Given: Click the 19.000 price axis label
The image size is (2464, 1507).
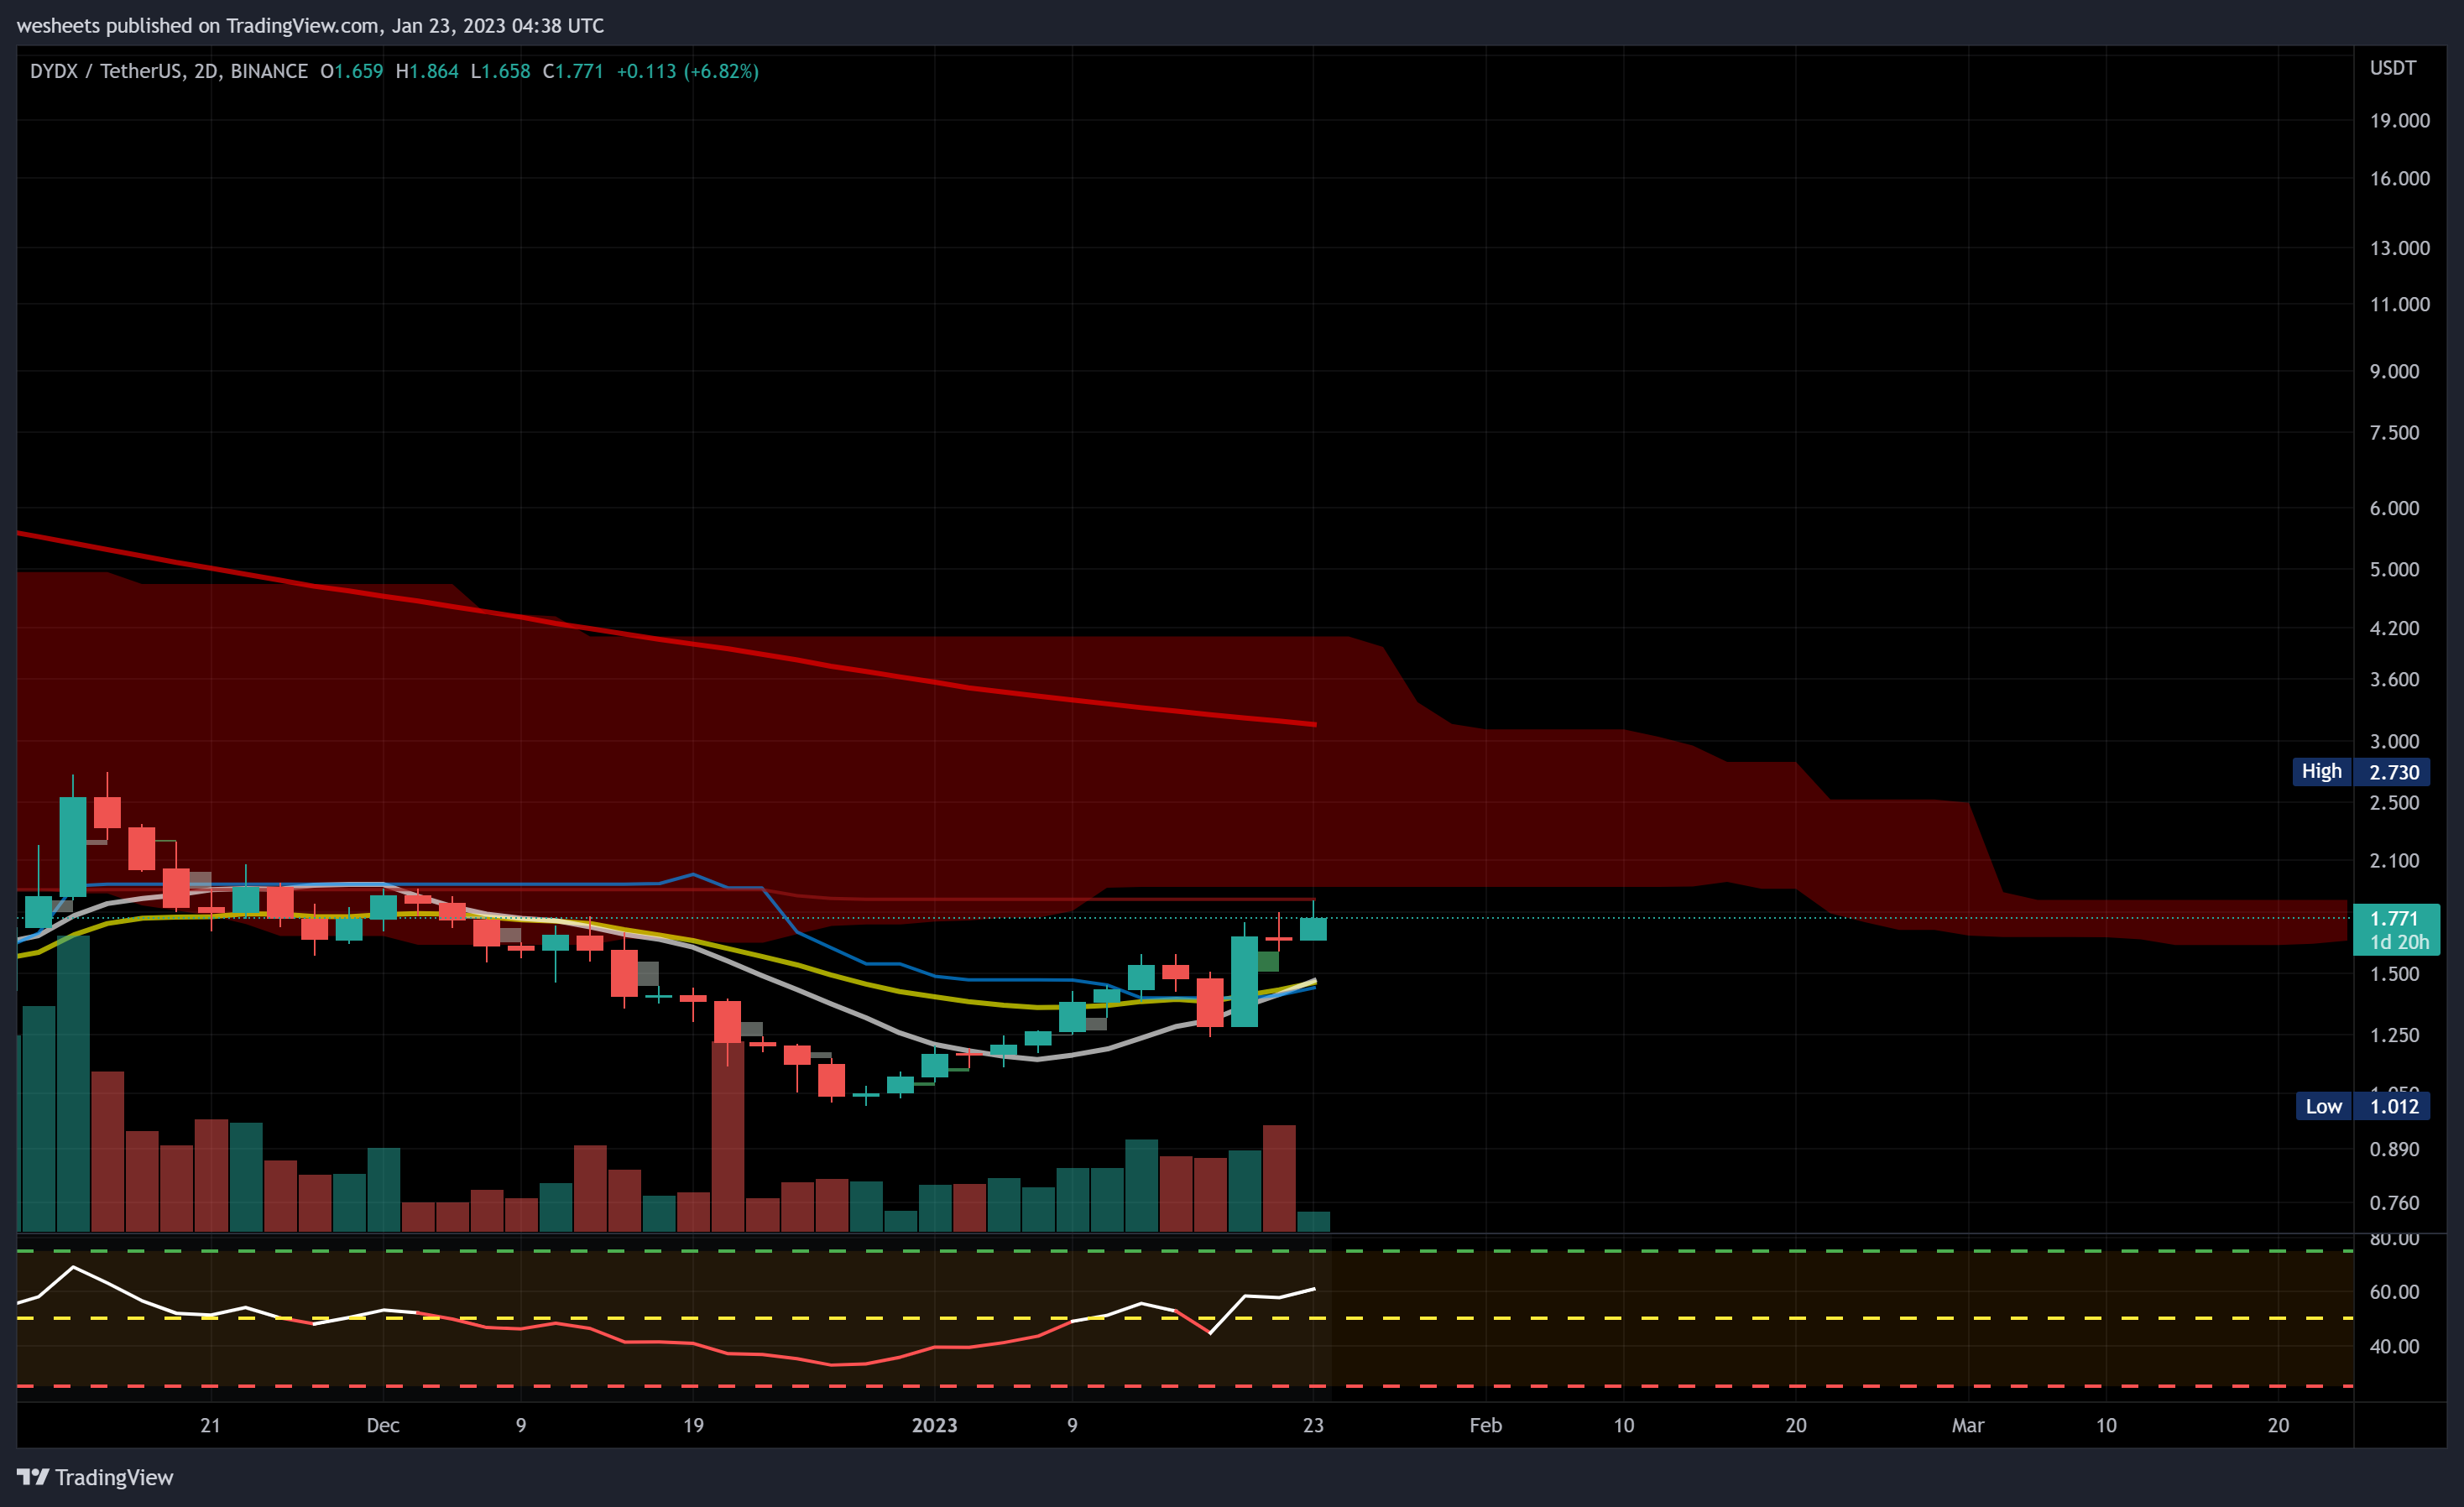Looking at the screenshot, I should (x=2400, y=120).
